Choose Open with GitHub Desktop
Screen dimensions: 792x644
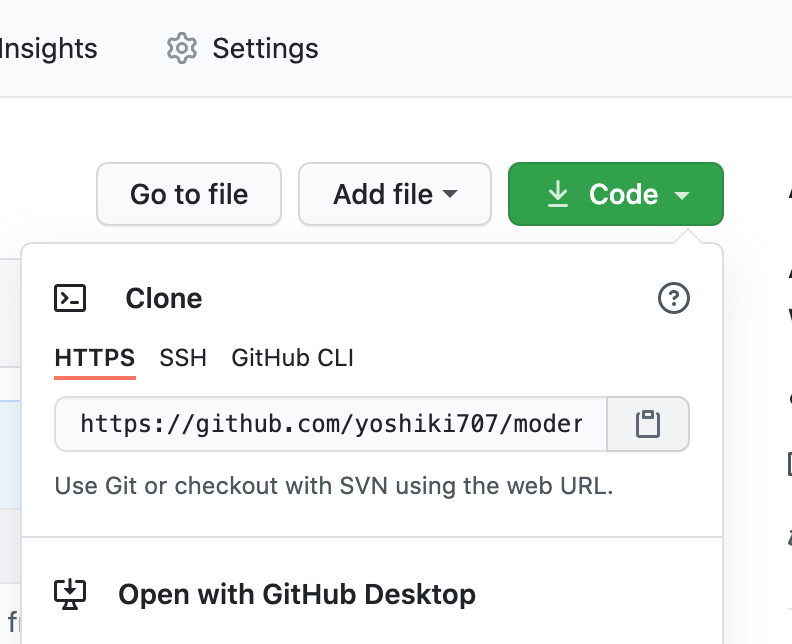297,595
